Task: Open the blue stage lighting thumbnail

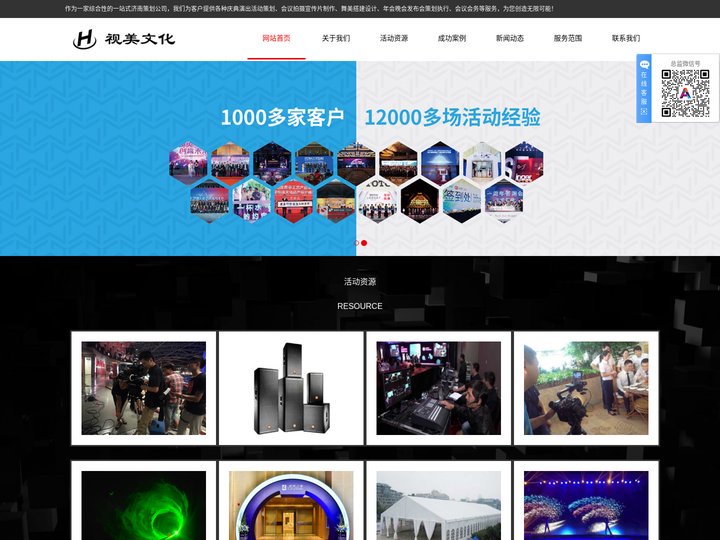Action: 586,504
